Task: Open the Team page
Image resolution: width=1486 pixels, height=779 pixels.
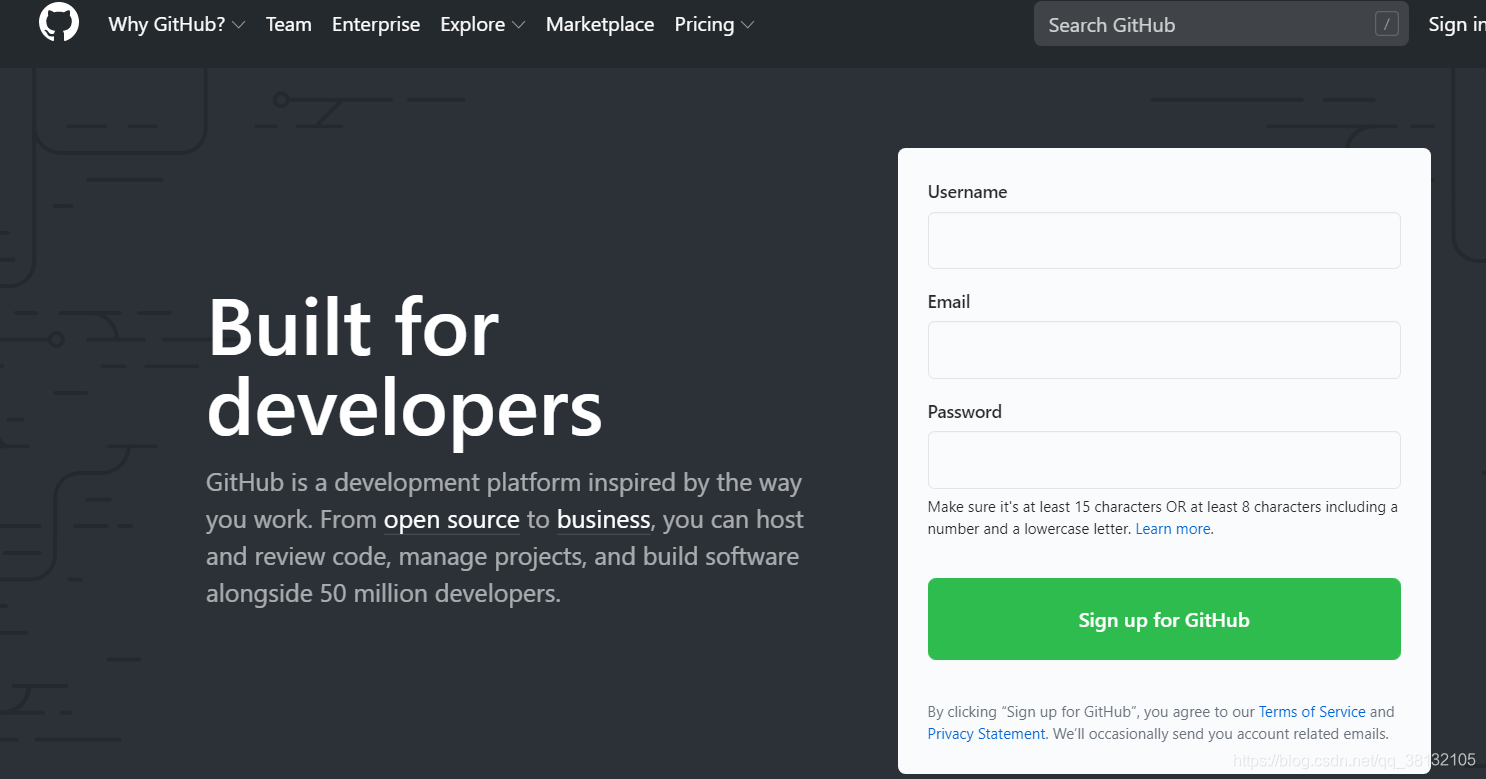Action: coord(289,24)
